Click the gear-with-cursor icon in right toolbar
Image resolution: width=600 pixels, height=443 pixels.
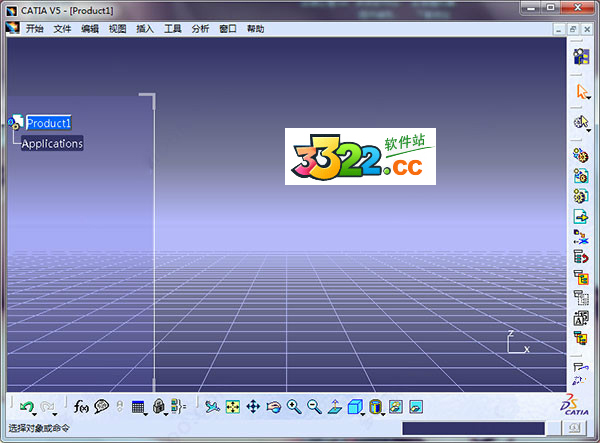[581, 122]
